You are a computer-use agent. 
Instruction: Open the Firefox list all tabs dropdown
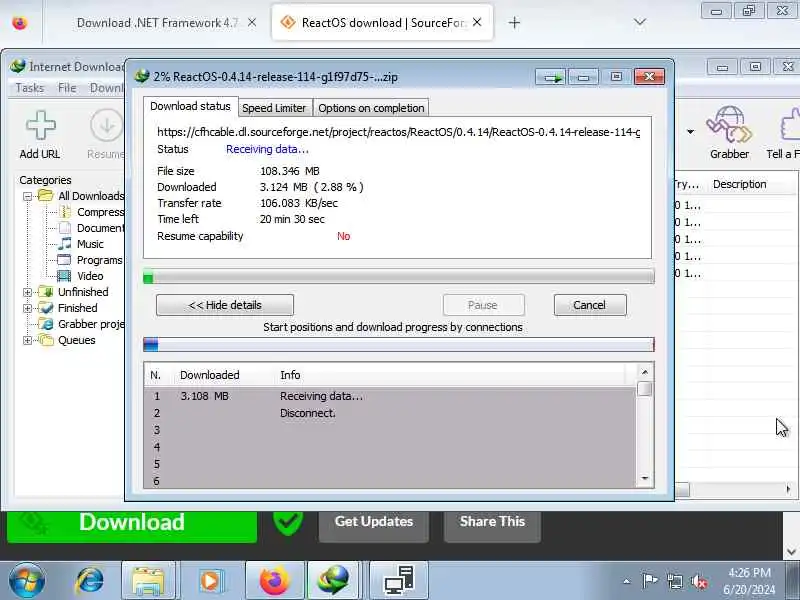tap(640, 22)
